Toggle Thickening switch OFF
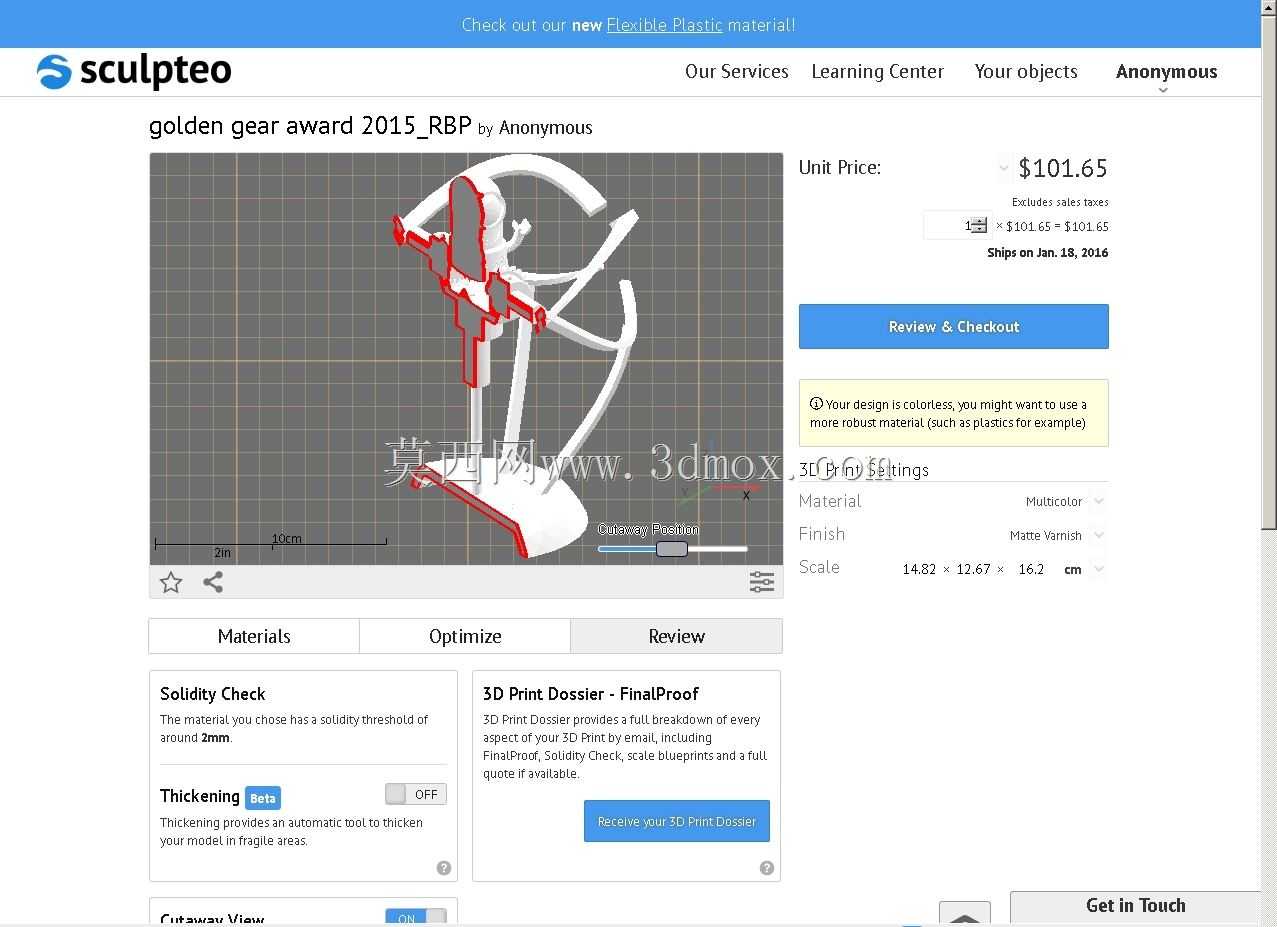 click(x=416, y=794)
